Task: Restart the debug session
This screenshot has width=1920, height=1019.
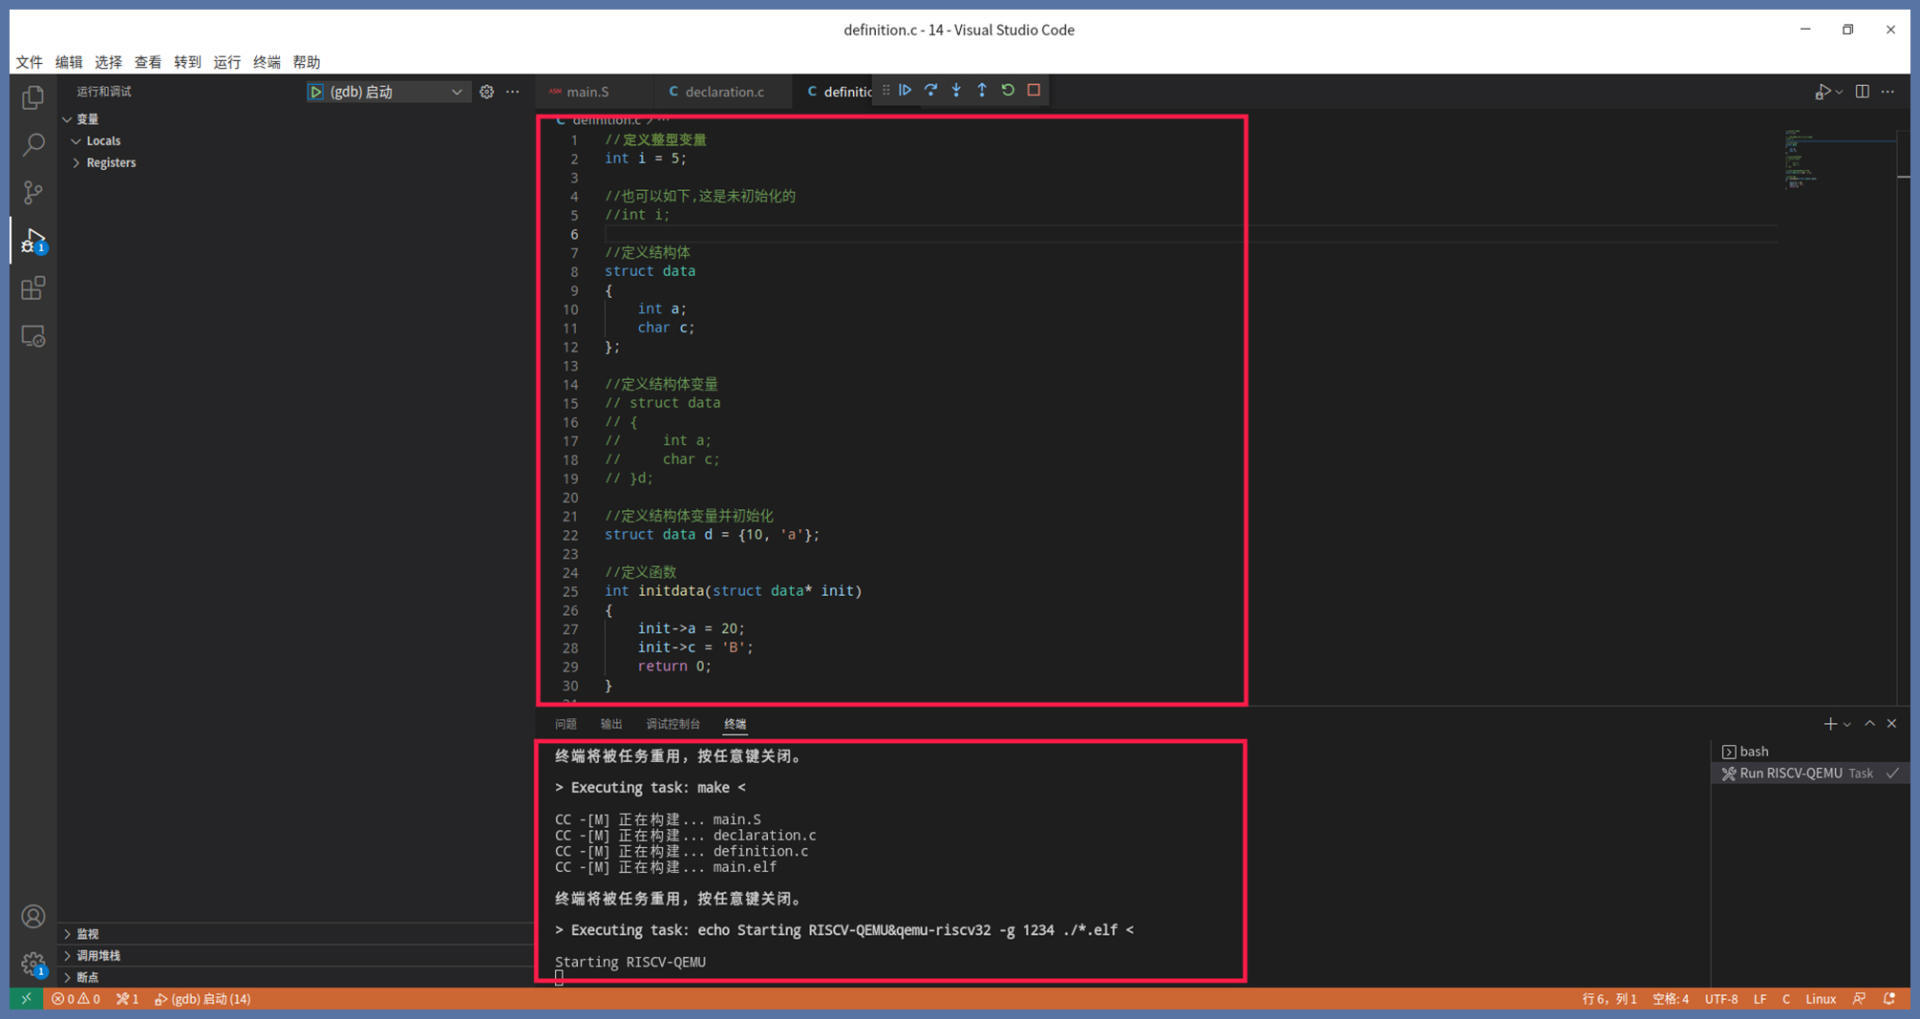Action: pos(1008,90)
